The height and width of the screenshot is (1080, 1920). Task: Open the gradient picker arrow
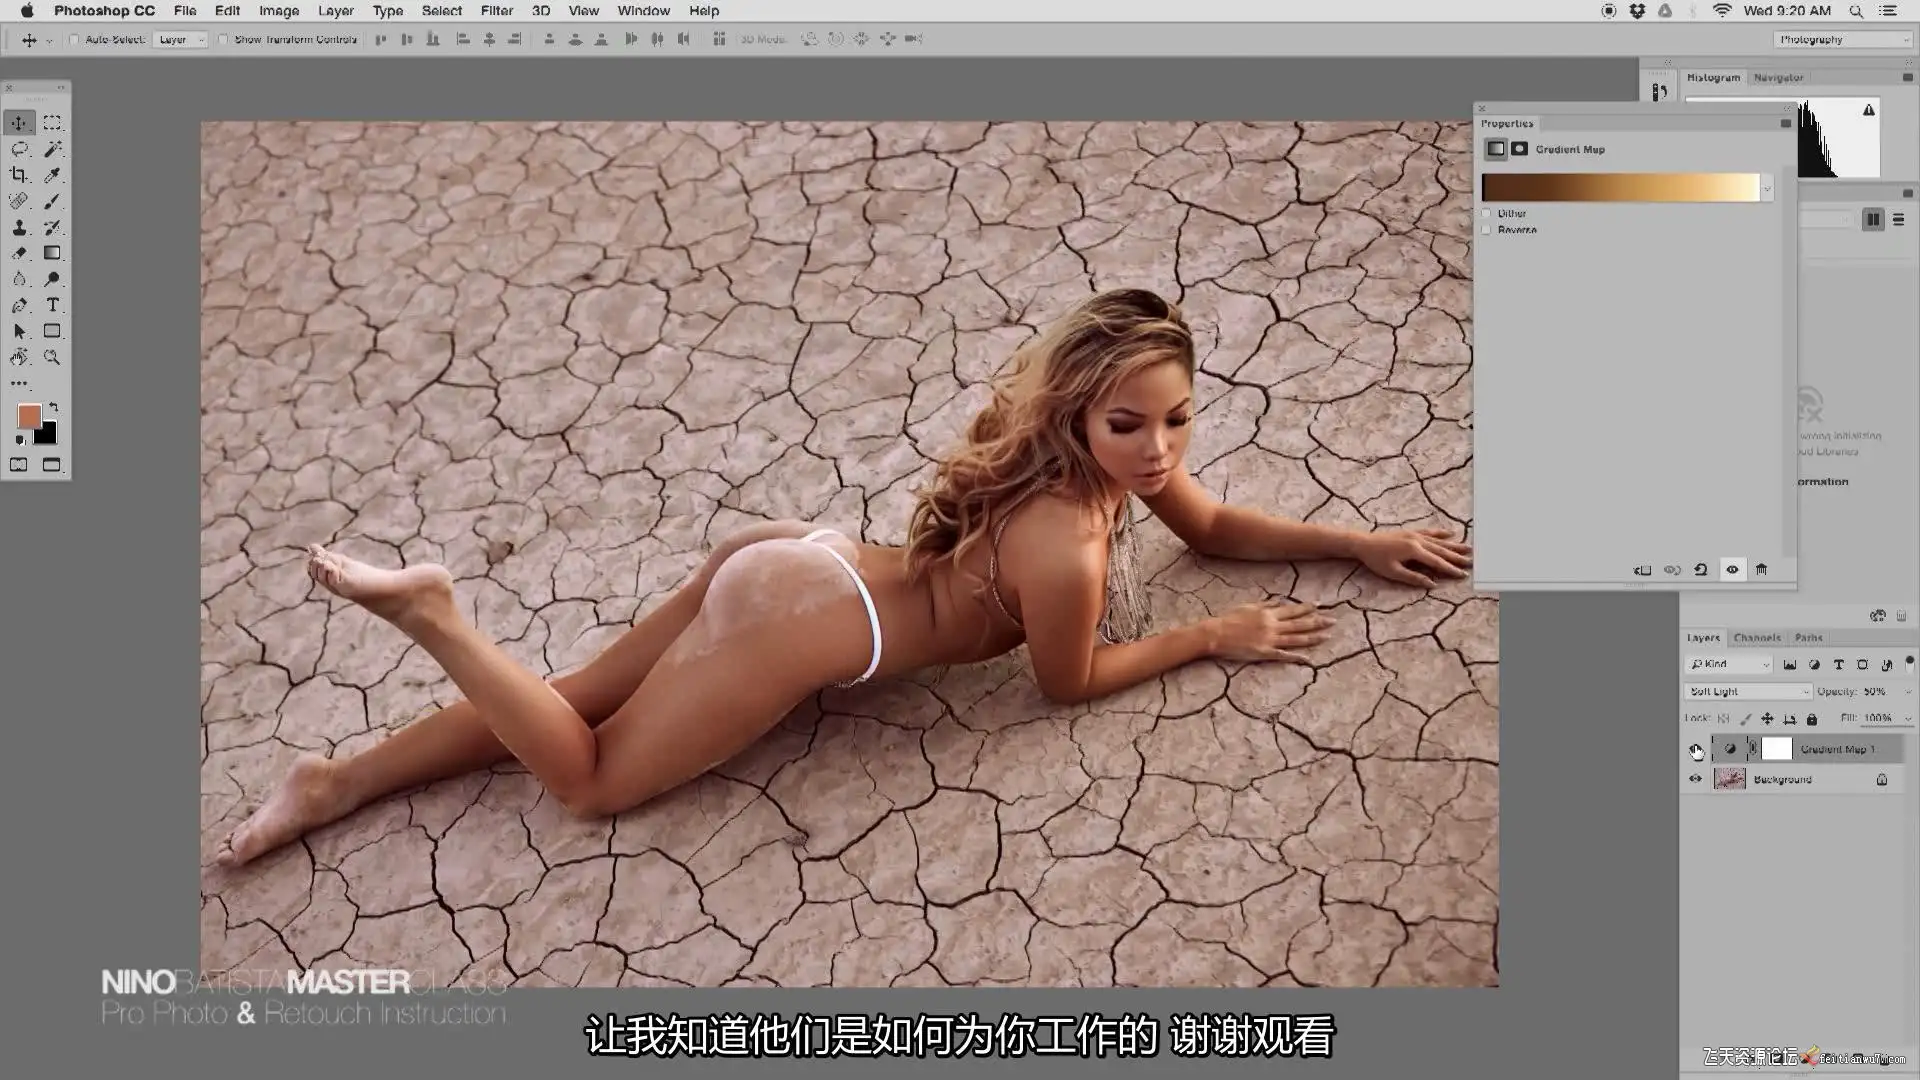1767,188
